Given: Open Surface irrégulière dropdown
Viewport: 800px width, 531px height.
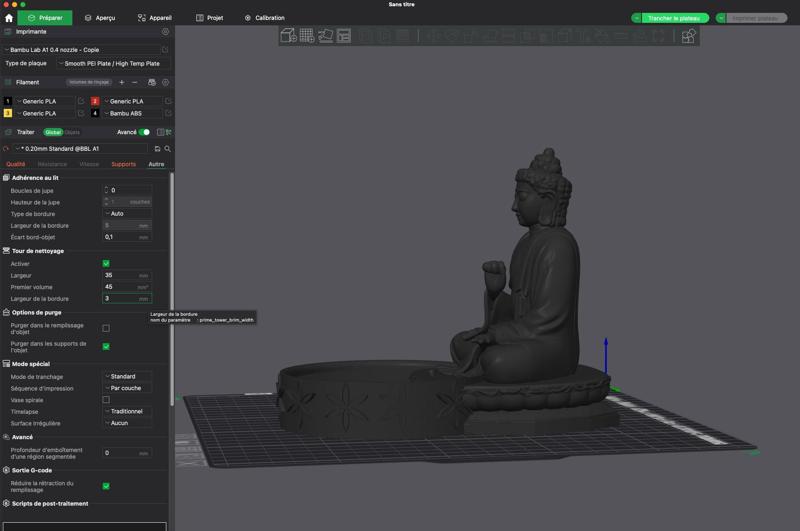Looking at the screenshot, I should tap(128, 423).
